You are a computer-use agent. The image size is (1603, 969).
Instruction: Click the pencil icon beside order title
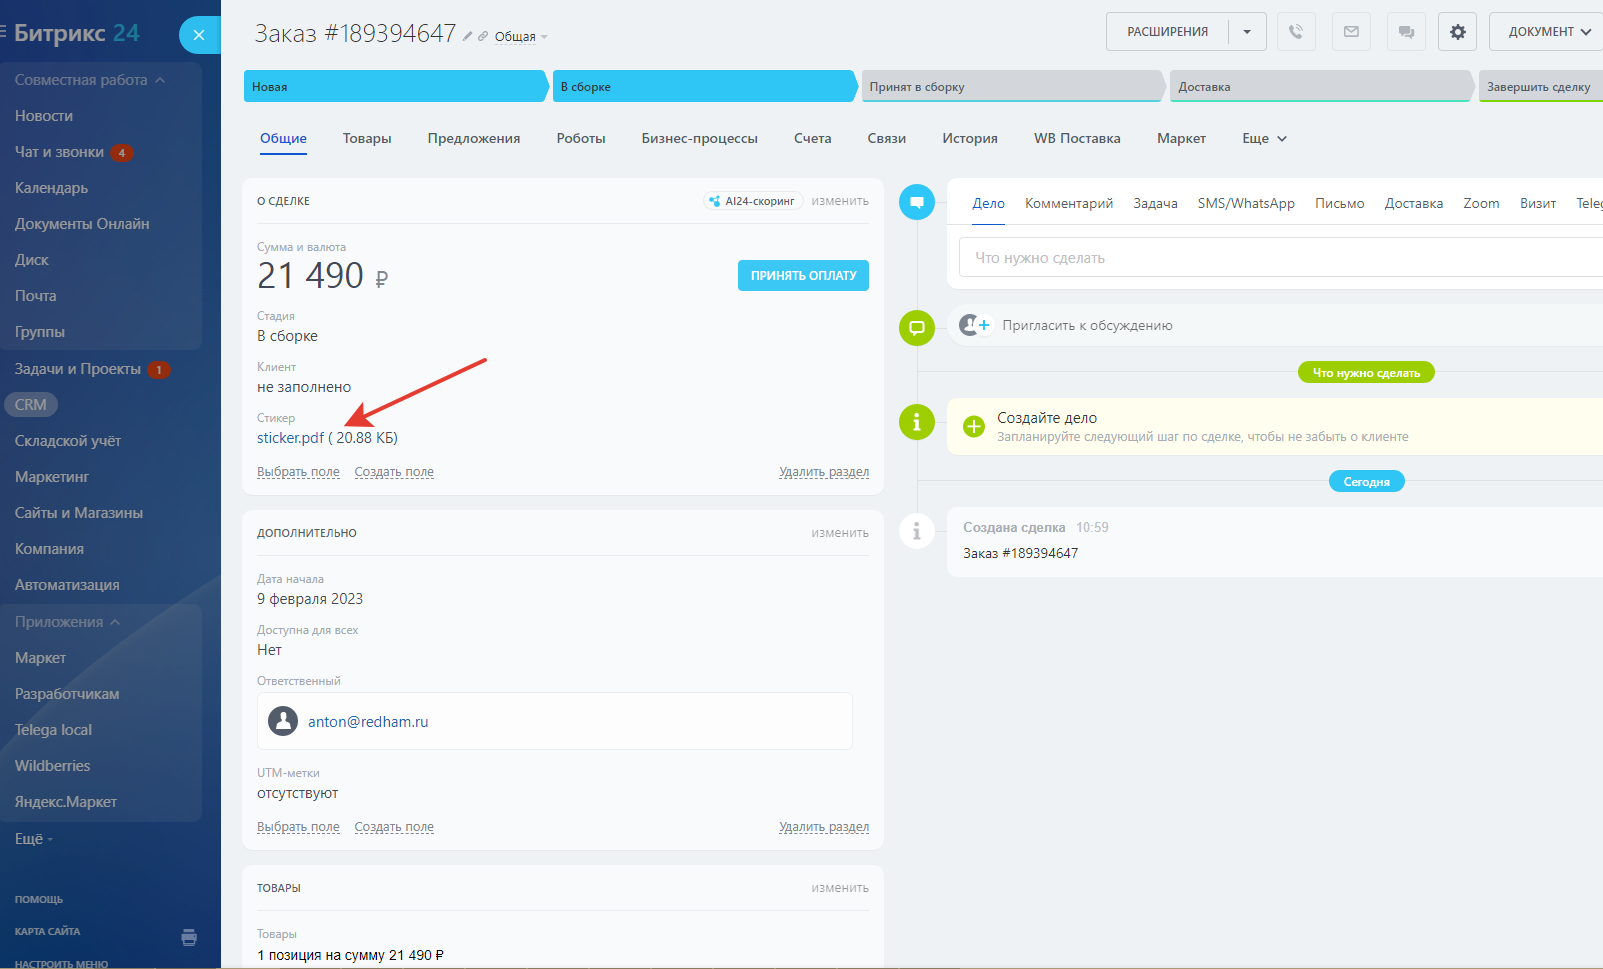tap(467, 36)
